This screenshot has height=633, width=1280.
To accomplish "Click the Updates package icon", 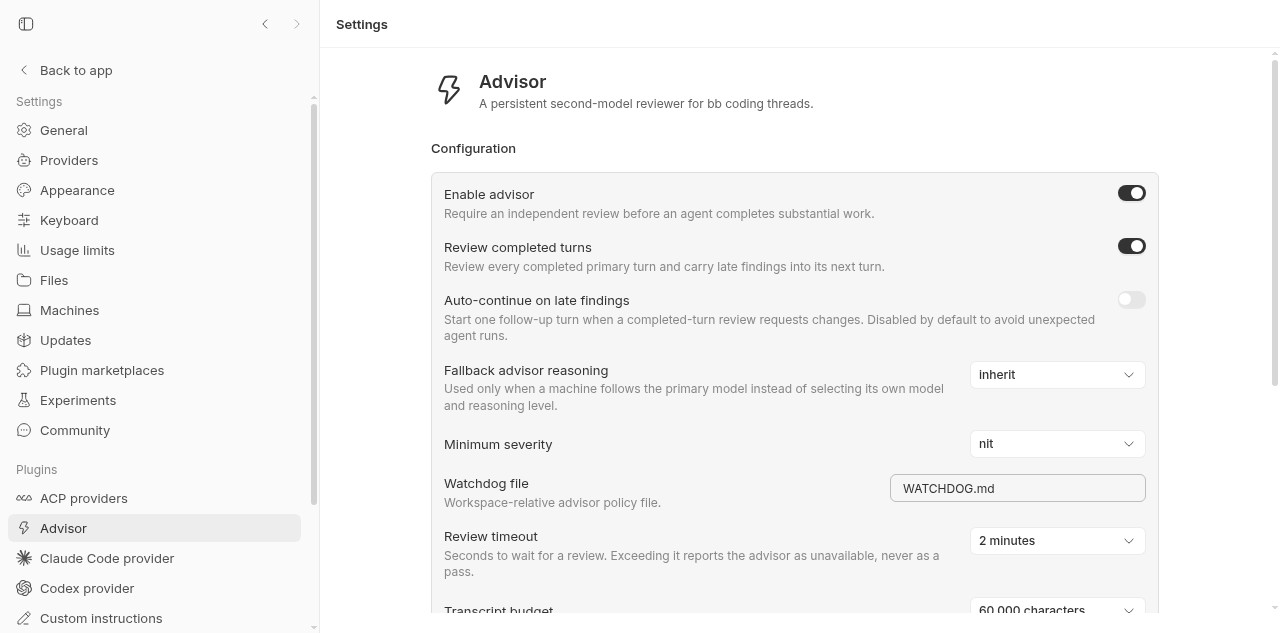I will pos(24,340).
